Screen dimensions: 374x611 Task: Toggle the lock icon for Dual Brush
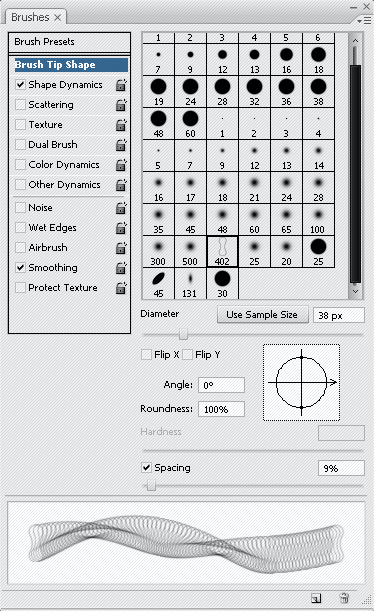point(121,145)
